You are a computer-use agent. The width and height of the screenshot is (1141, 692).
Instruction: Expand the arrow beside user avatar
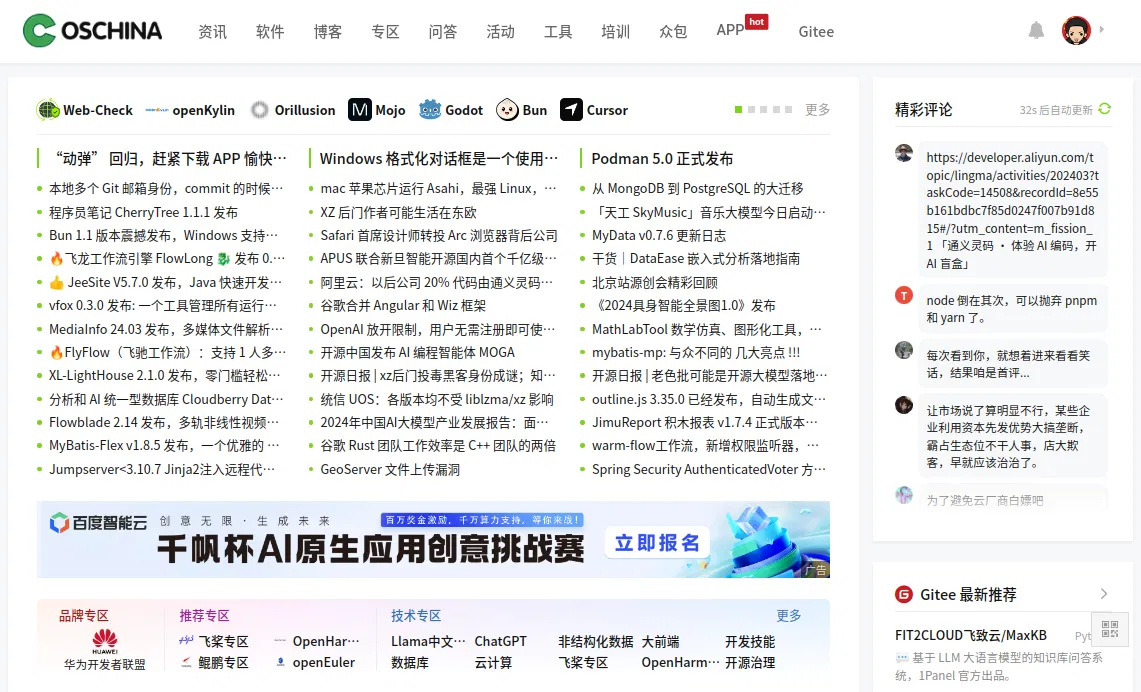(1101, 30)
